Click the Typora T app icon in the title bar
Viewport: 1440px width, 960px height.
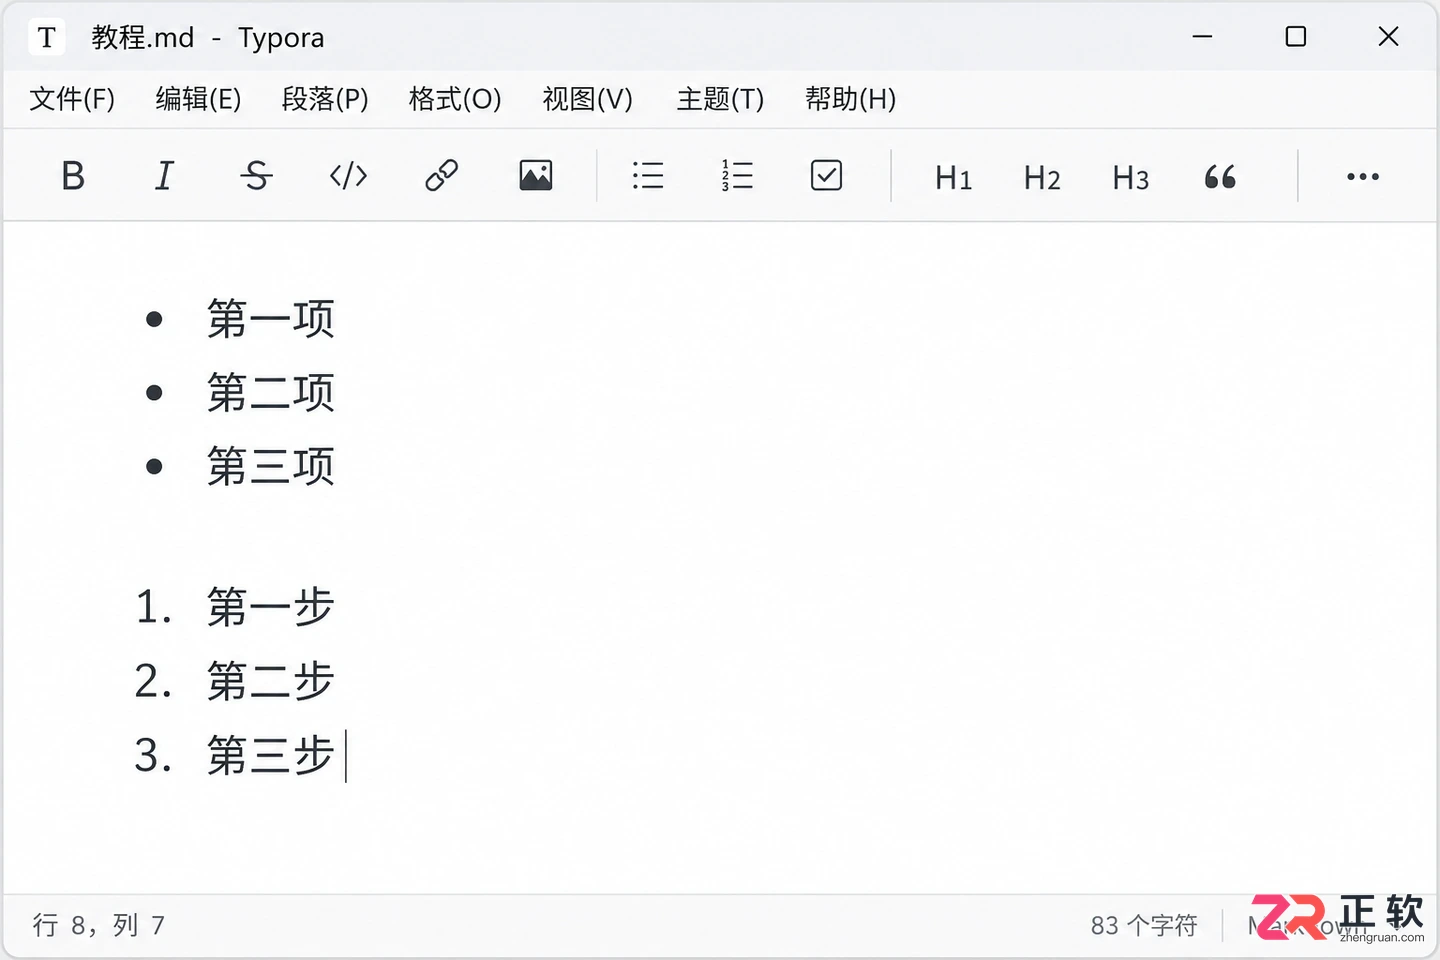[46, 38]
